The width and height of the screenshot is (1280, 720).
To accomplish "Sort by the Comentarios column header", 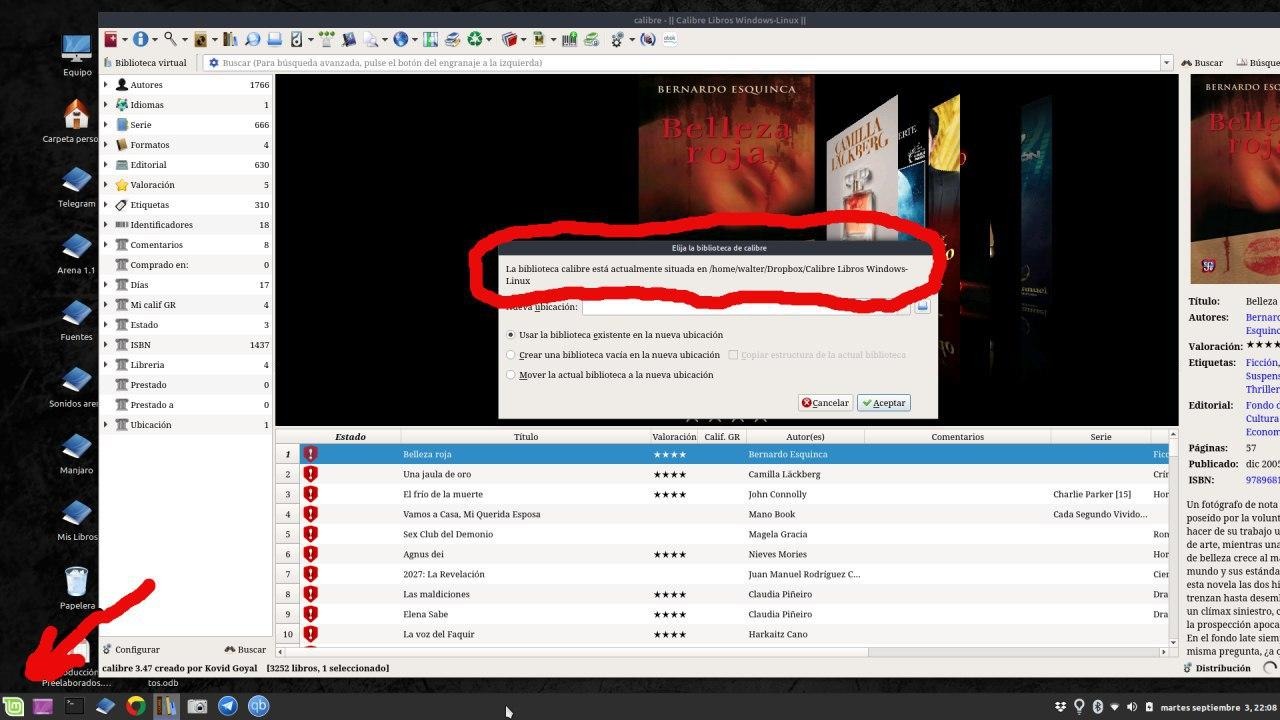I will [x=957, y=437].
